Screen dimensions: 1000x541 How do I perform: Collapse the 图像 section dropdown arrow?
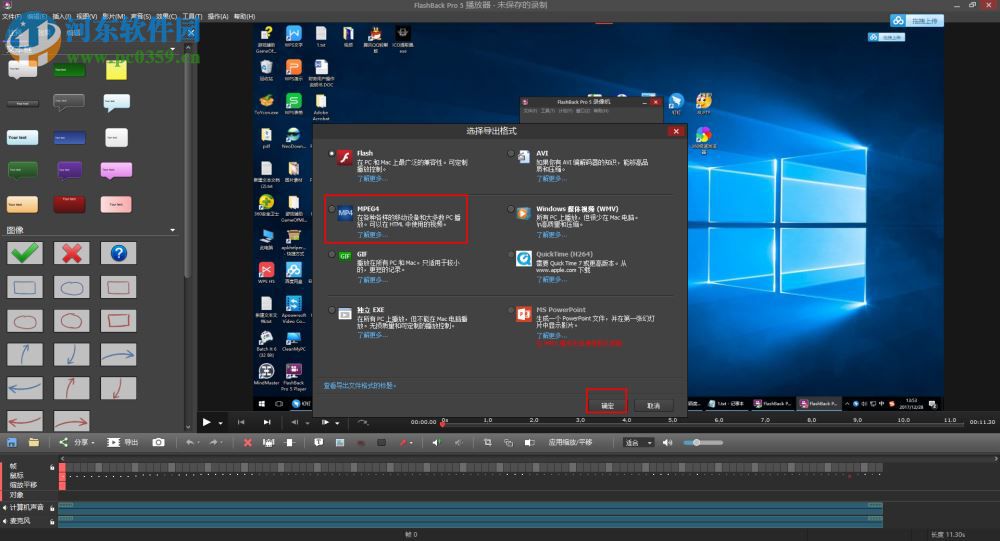172,230
